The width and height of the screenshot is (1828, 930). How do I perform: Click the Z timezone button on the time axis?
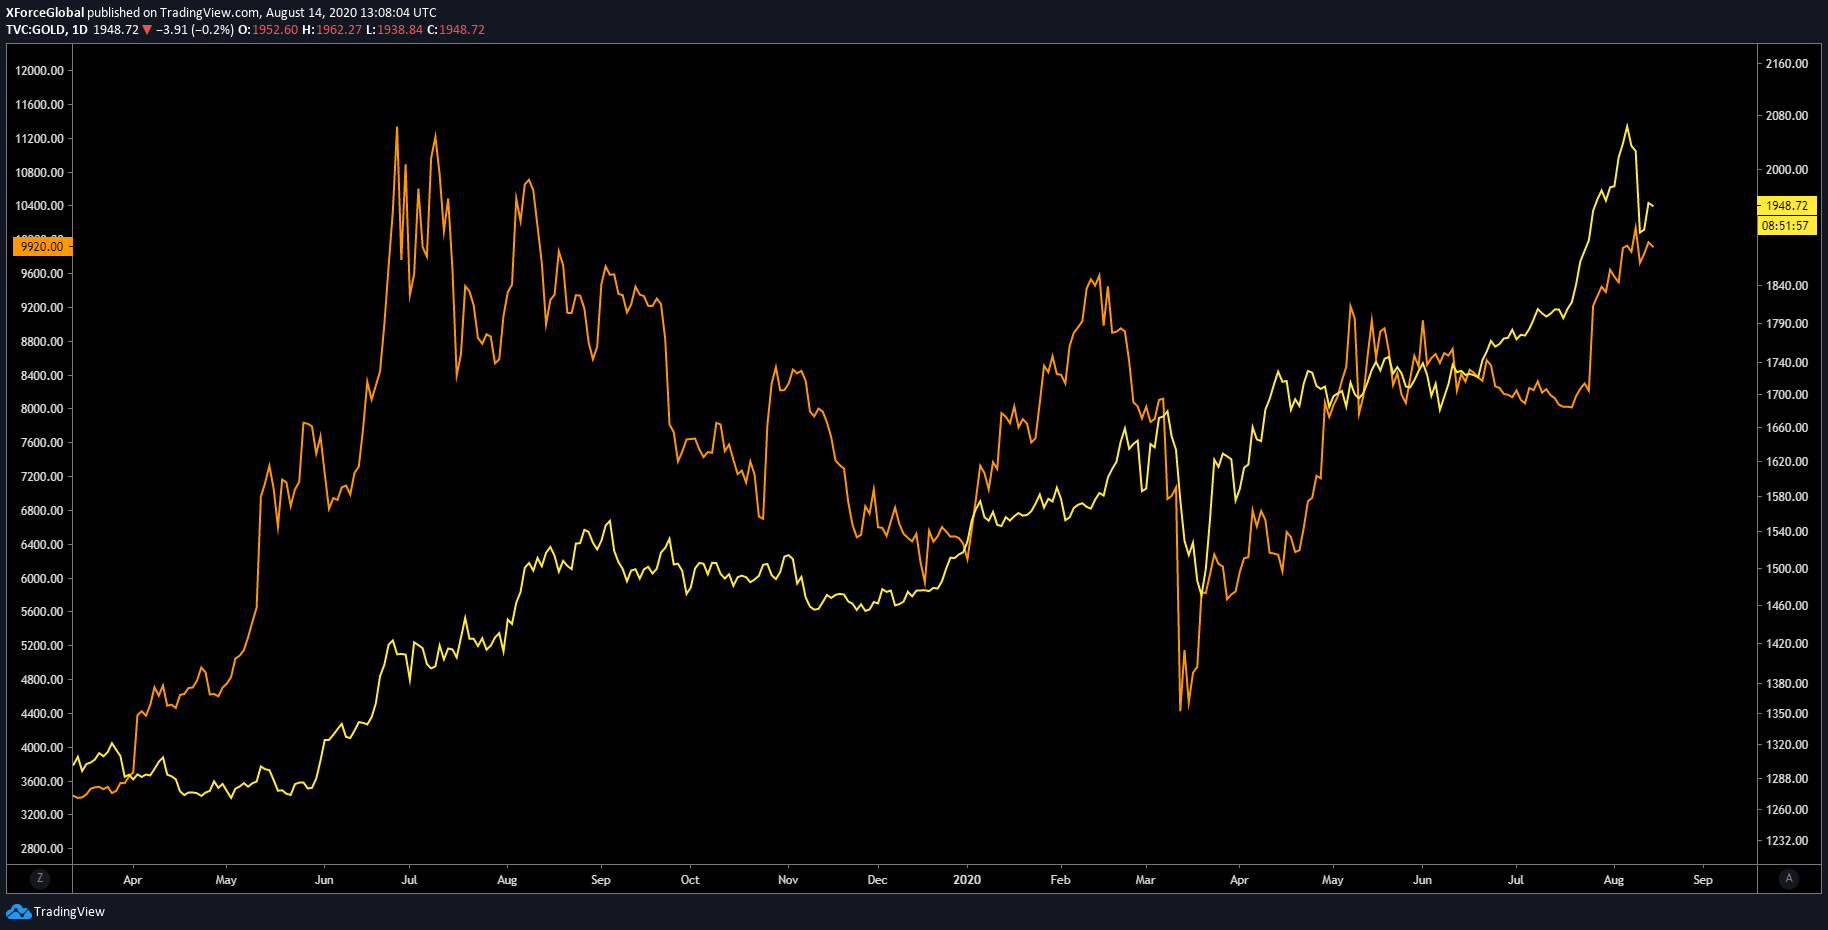coord(40,878)
